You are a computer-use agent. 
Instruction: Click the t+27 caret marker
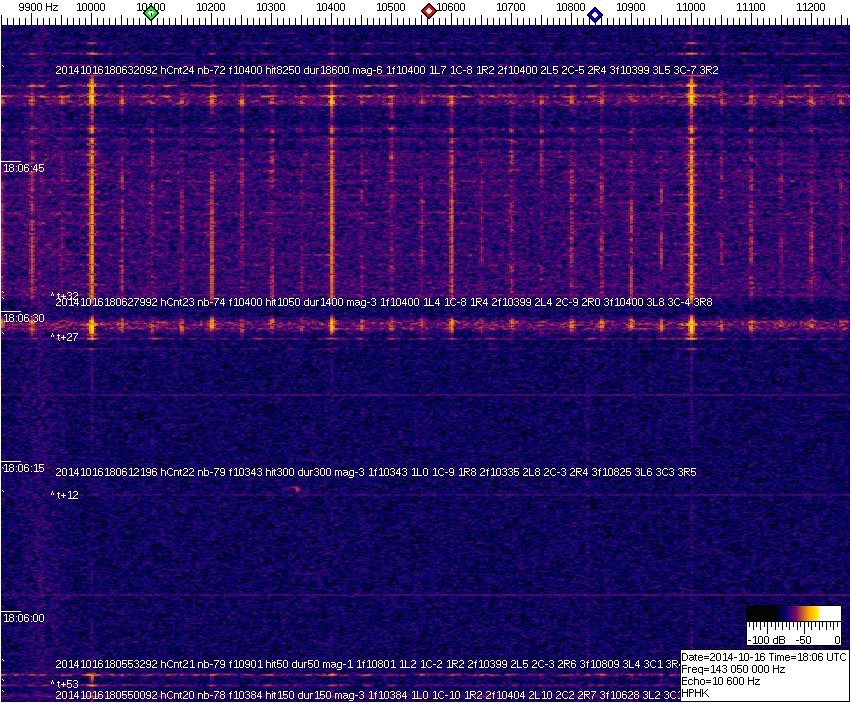(x=65, y=338)
